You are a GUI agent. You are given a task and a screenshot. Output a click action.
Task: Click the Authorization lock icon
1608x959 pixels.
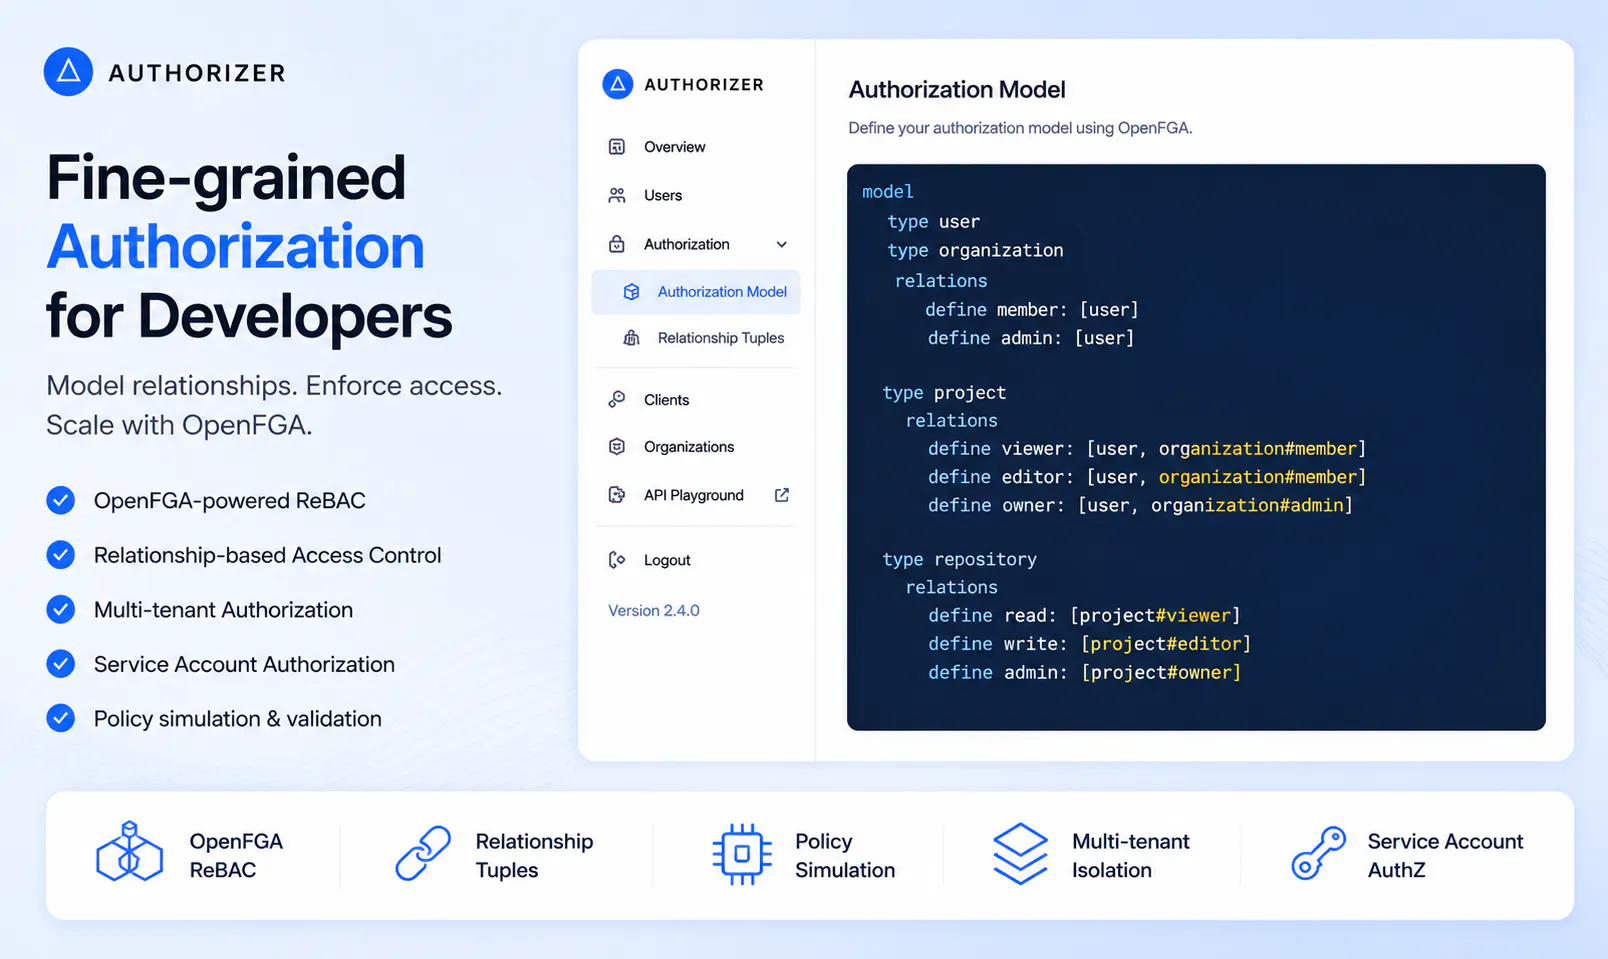[617, 244]
